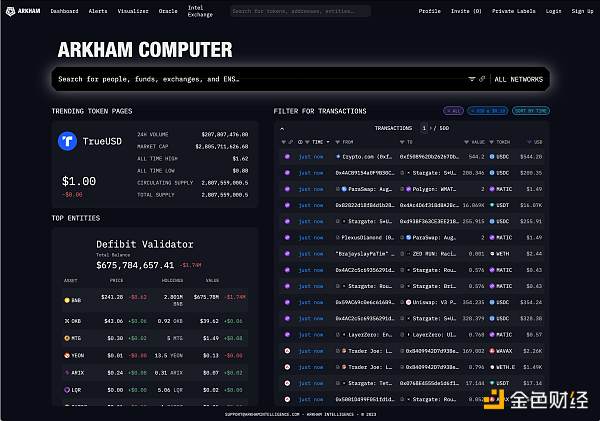
Task: Click the page number 1 field
Action: 424,128
